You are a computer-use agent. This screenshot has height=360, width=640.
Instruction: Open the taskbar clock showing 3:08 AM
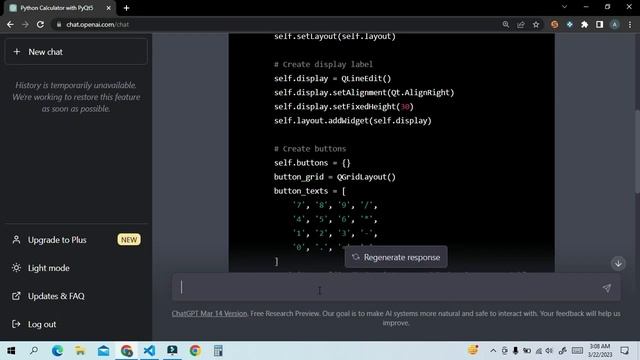[x=600, y=351]
